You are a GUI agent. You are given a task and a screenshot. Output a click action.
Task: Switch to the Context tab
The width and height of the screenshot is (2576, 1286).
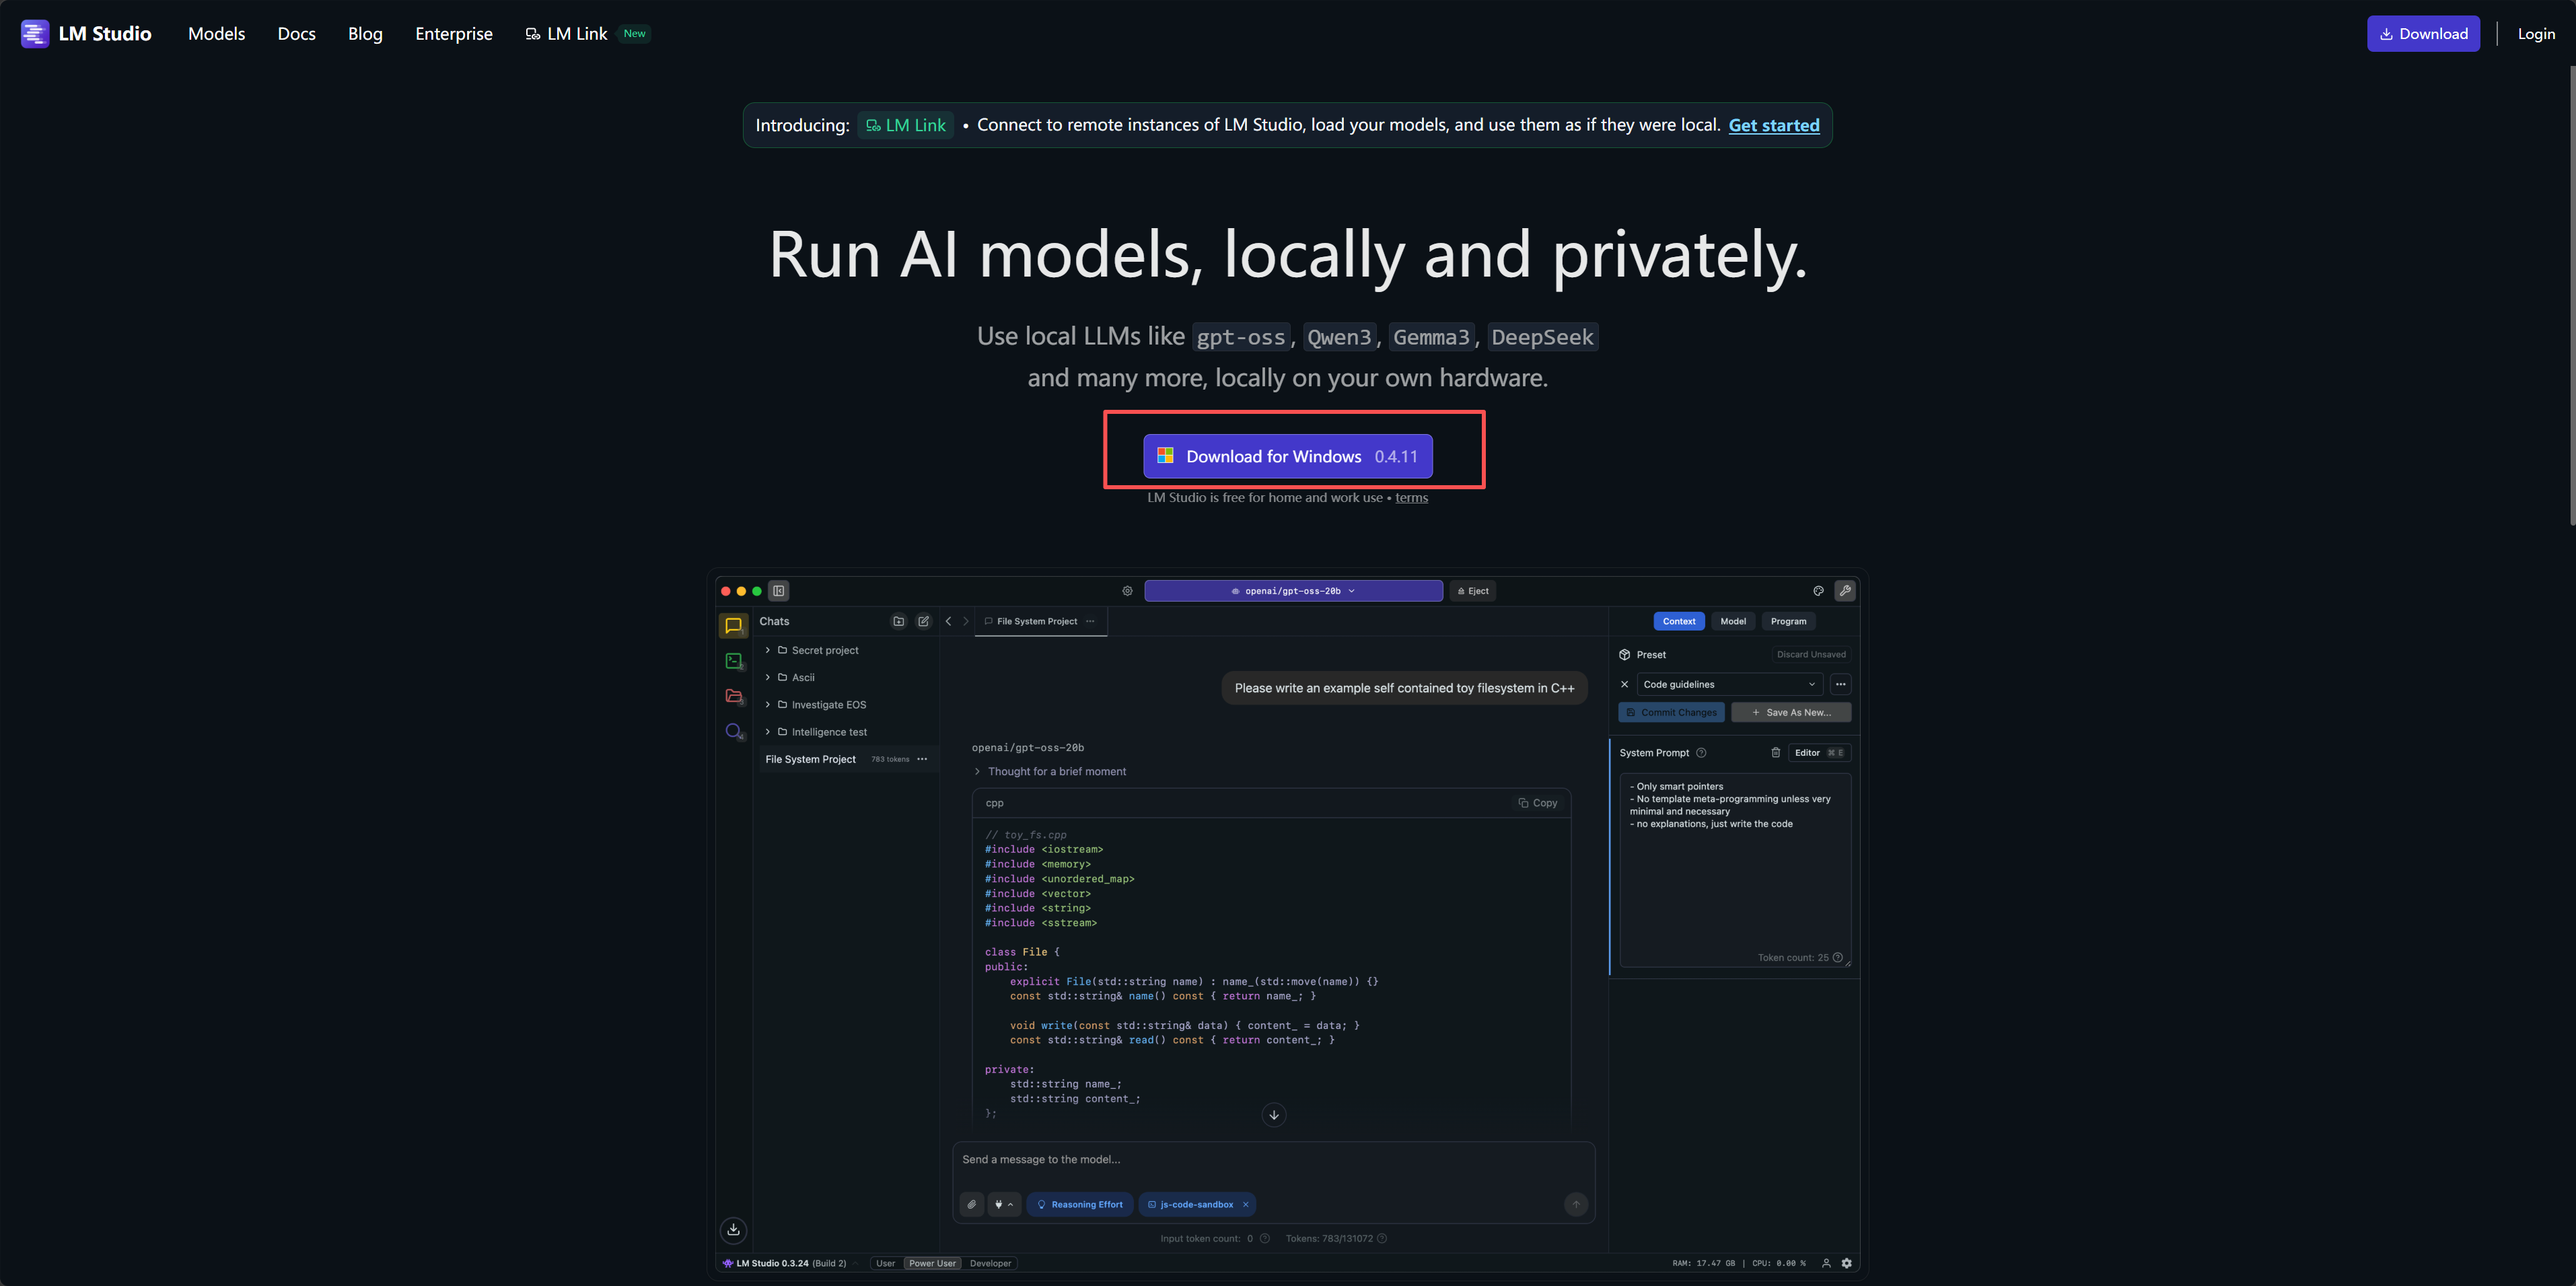click(x=1679, y=621)
